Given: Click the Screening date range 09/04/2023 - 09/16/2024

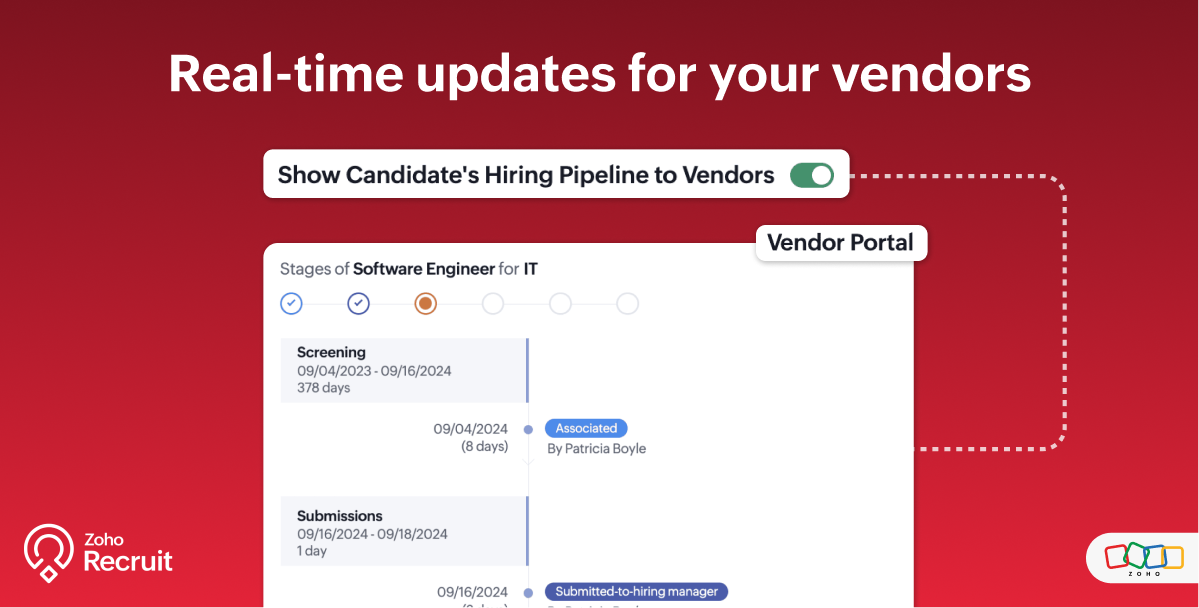Looking at the screenshot, I should pyautogui.click(x=374, y=371).
